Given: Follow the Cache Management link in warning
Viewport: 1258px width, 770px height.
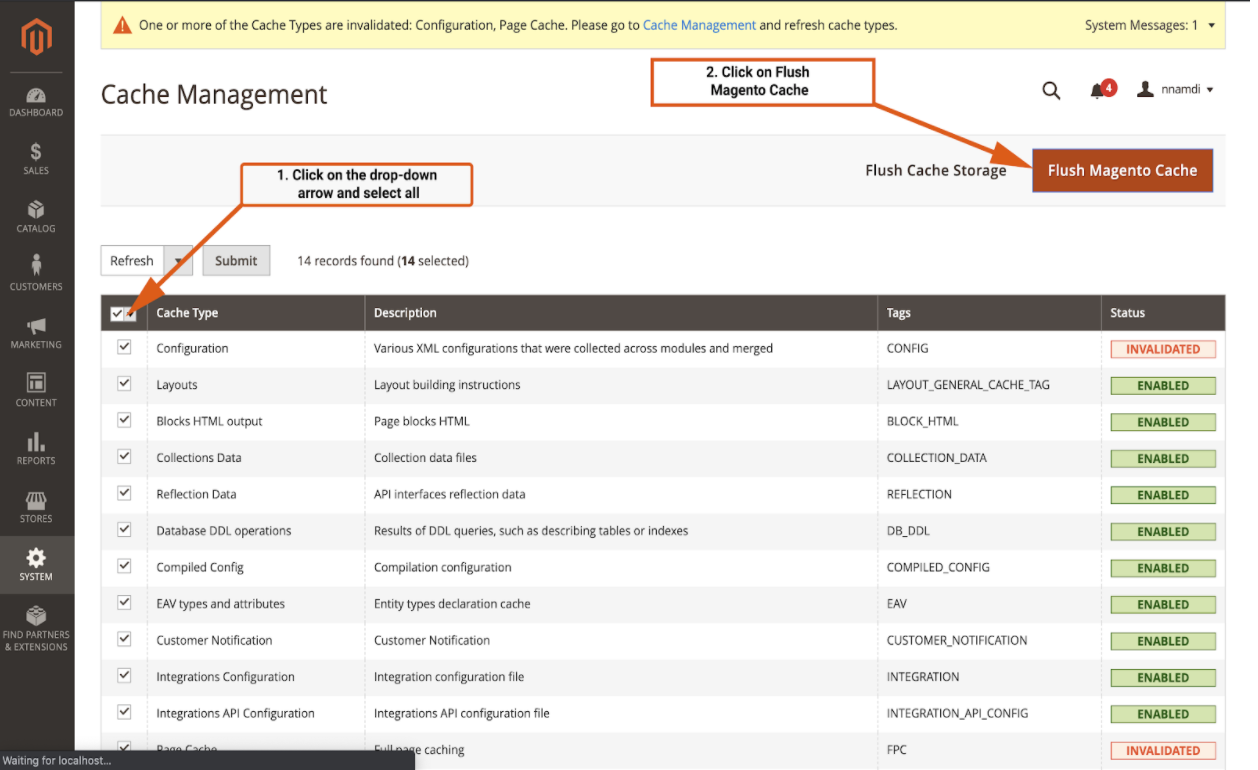Looking at the screenshot, I should pyautogui.click(x=699, y=25).
